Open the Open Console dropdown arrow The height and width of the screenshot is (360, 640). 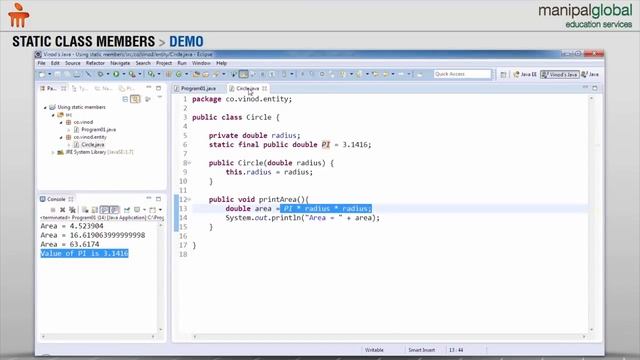pos(160,210)
